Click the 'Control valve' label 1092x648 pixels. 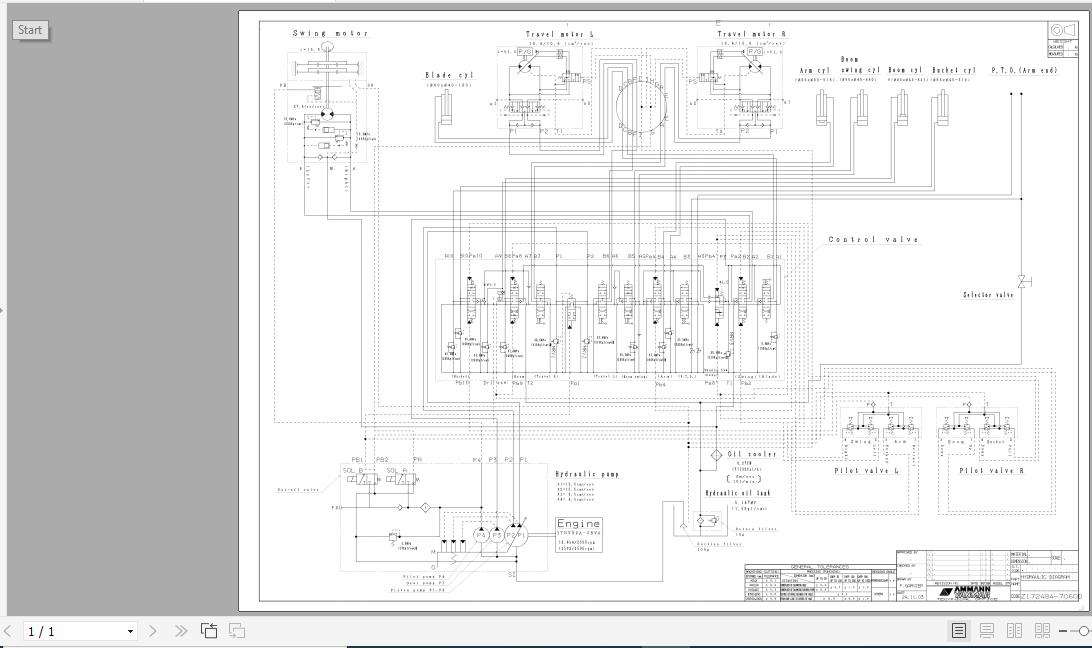click(x=873, y=240)
